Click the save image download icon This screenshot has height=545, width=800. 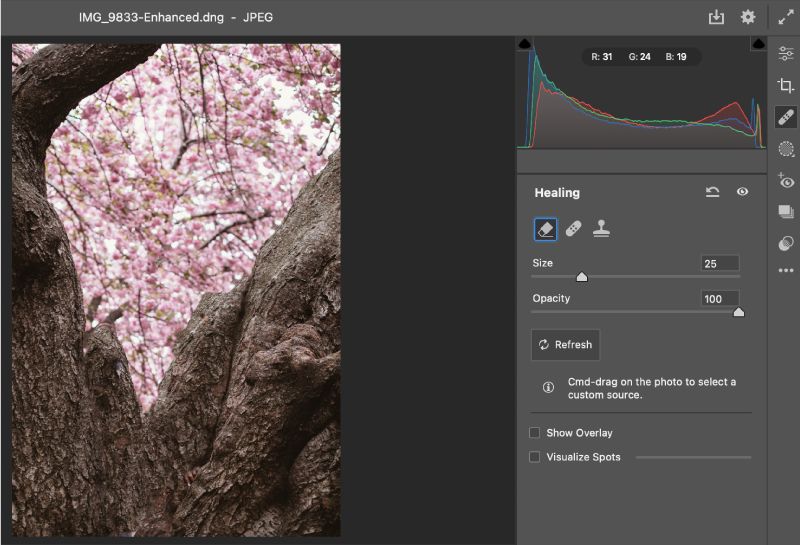pyautogui.click(x=716, y=17)
